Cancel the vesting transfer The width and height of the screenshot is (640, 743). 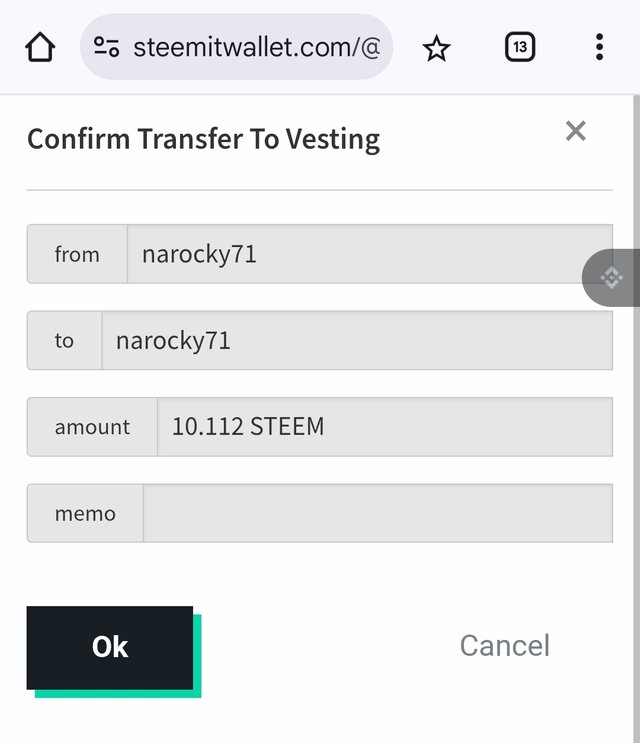click(x=505, y=645)
